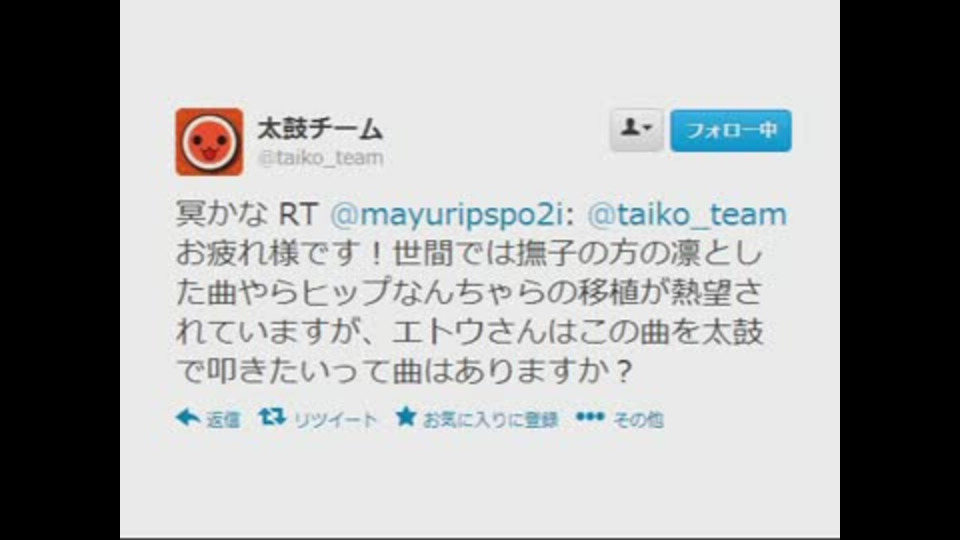Viewport: 960px width, 540px height.
Task: Toggle the フォロー中 following button
Action: (x=730, y=130)
